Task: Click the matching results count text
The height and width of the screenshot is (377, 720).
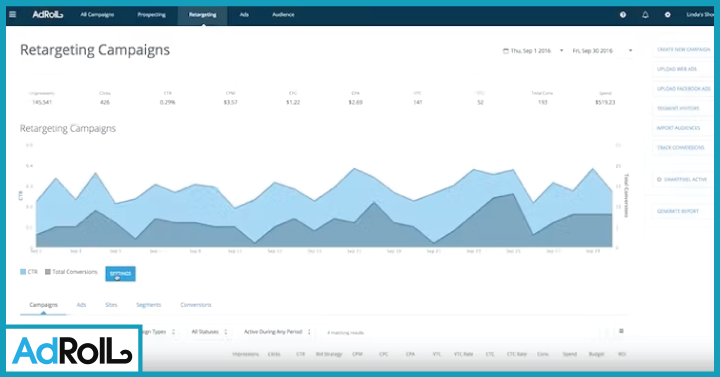Action: pos(345,332)
